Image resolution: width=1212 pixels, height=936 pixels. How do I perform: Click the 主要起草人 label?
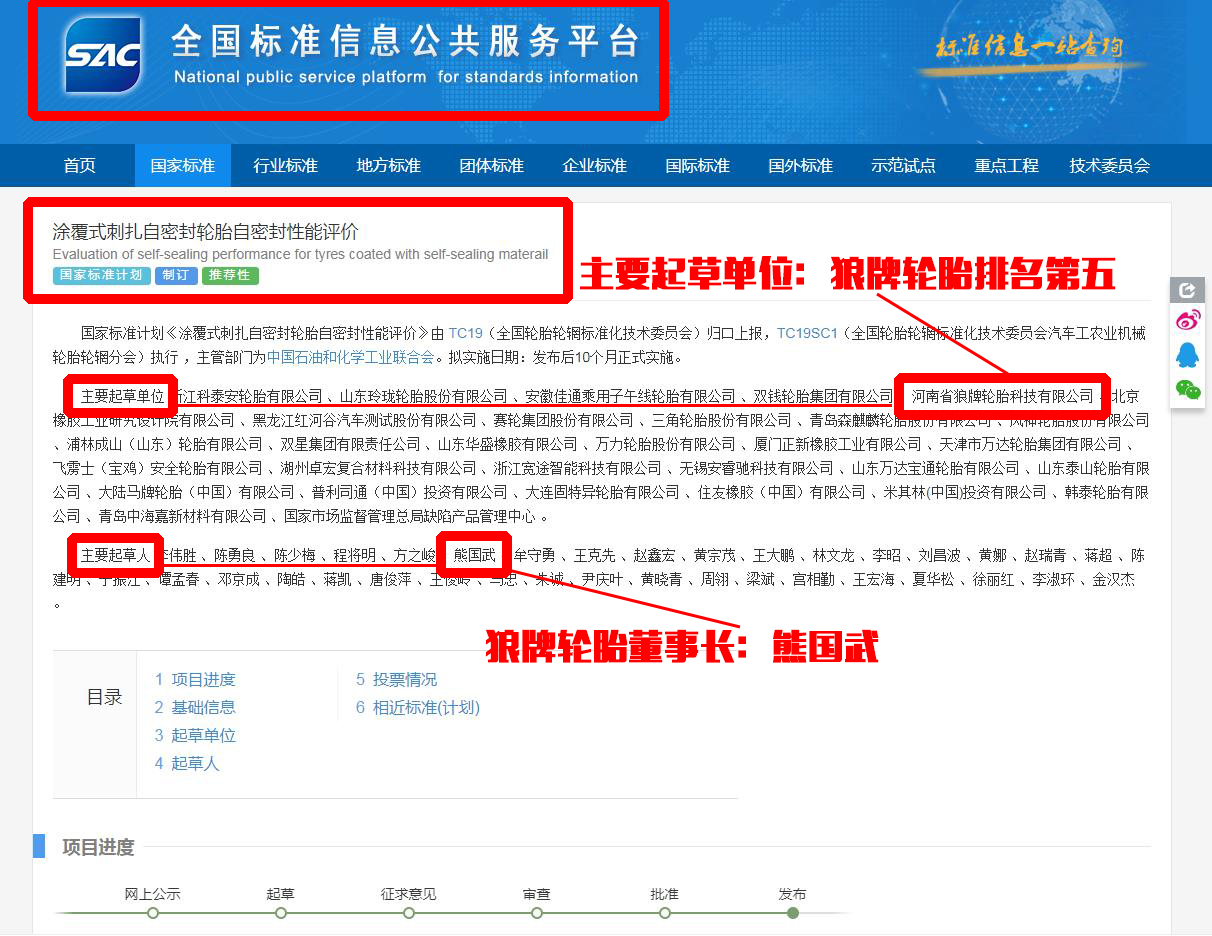tap(114, 555)
